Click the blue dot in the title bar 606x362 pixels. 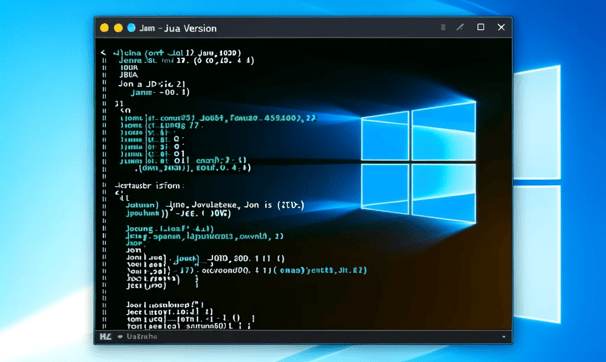(x=131, y=28)
